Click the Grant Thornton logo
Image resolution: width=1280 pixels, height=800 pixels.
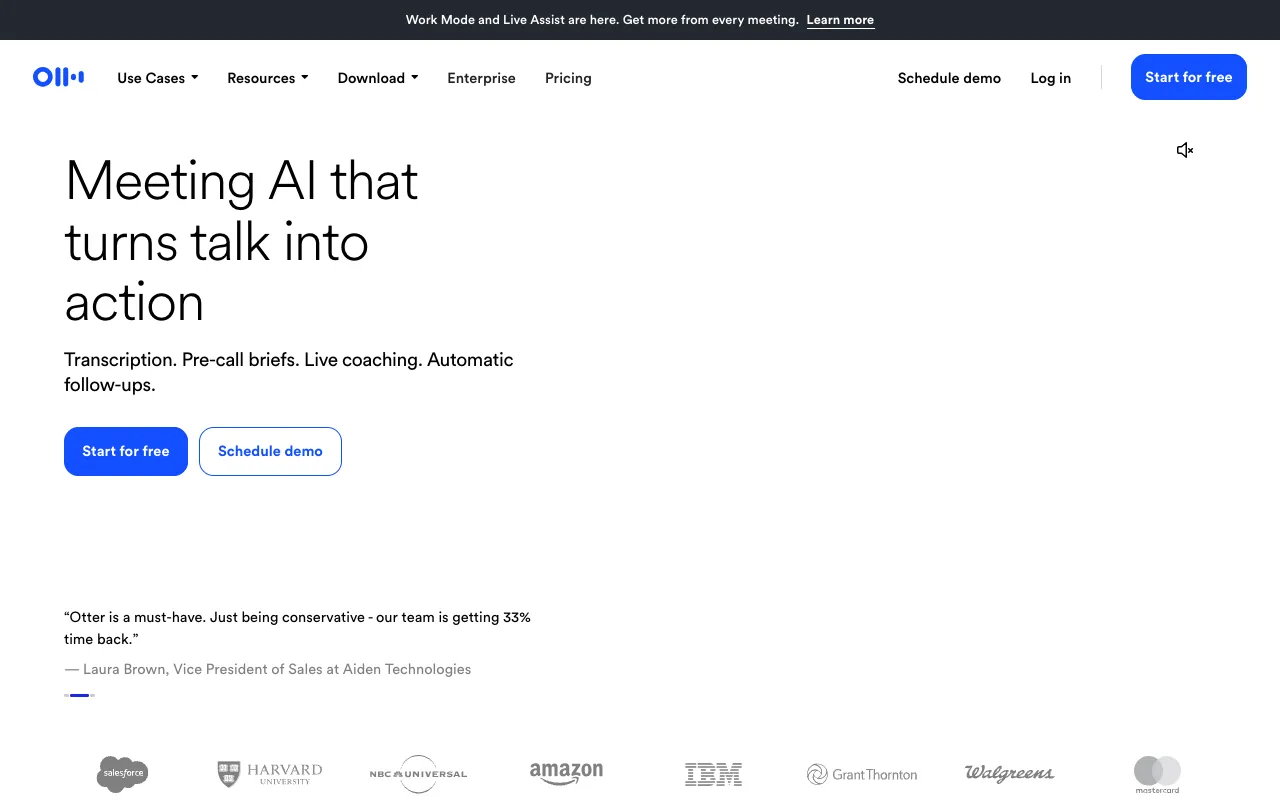pos(862,774)
